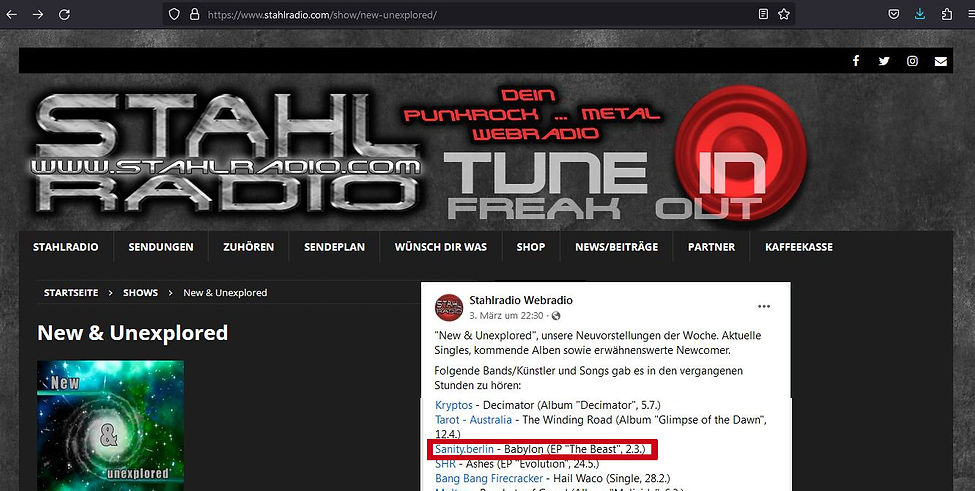Open the Bang Bang Firecracker link

click(489, 479)
